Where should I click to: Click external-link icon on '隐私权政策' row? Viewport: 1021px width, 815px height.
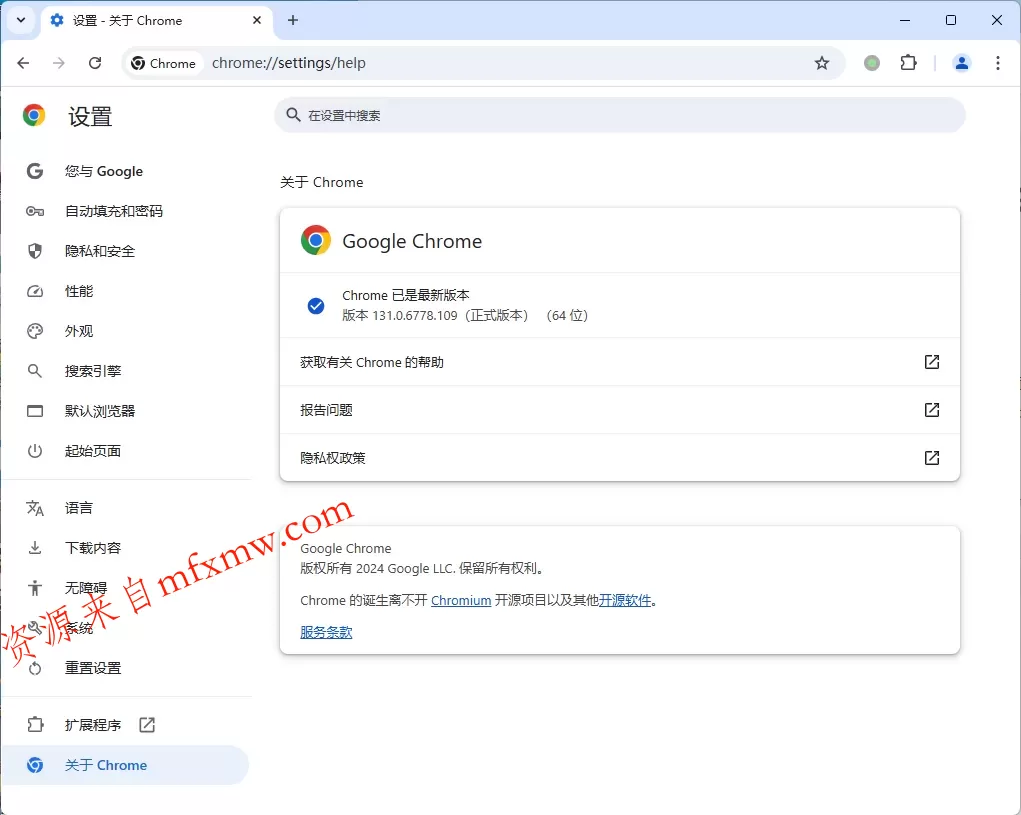tap(932, 458)
